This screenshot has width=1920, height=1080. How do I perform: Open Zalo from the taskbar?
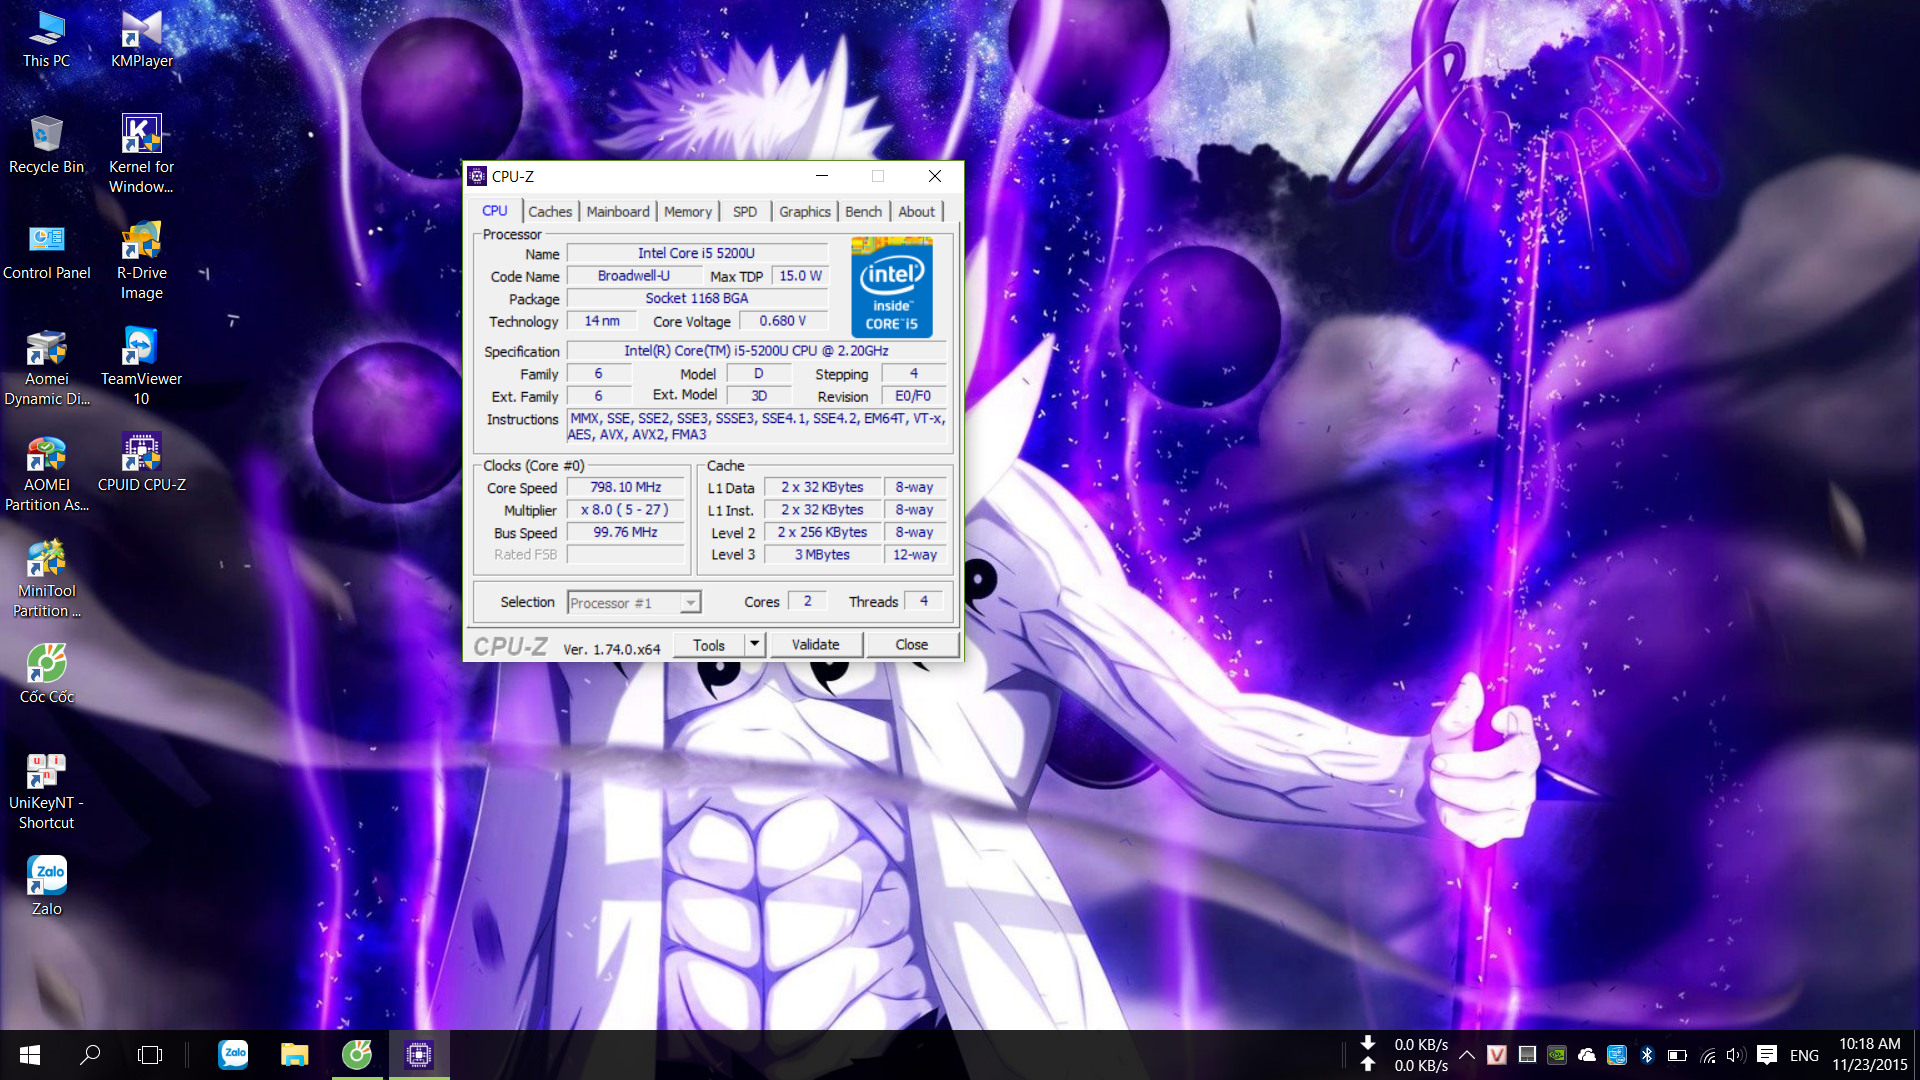pos(233,1055)
